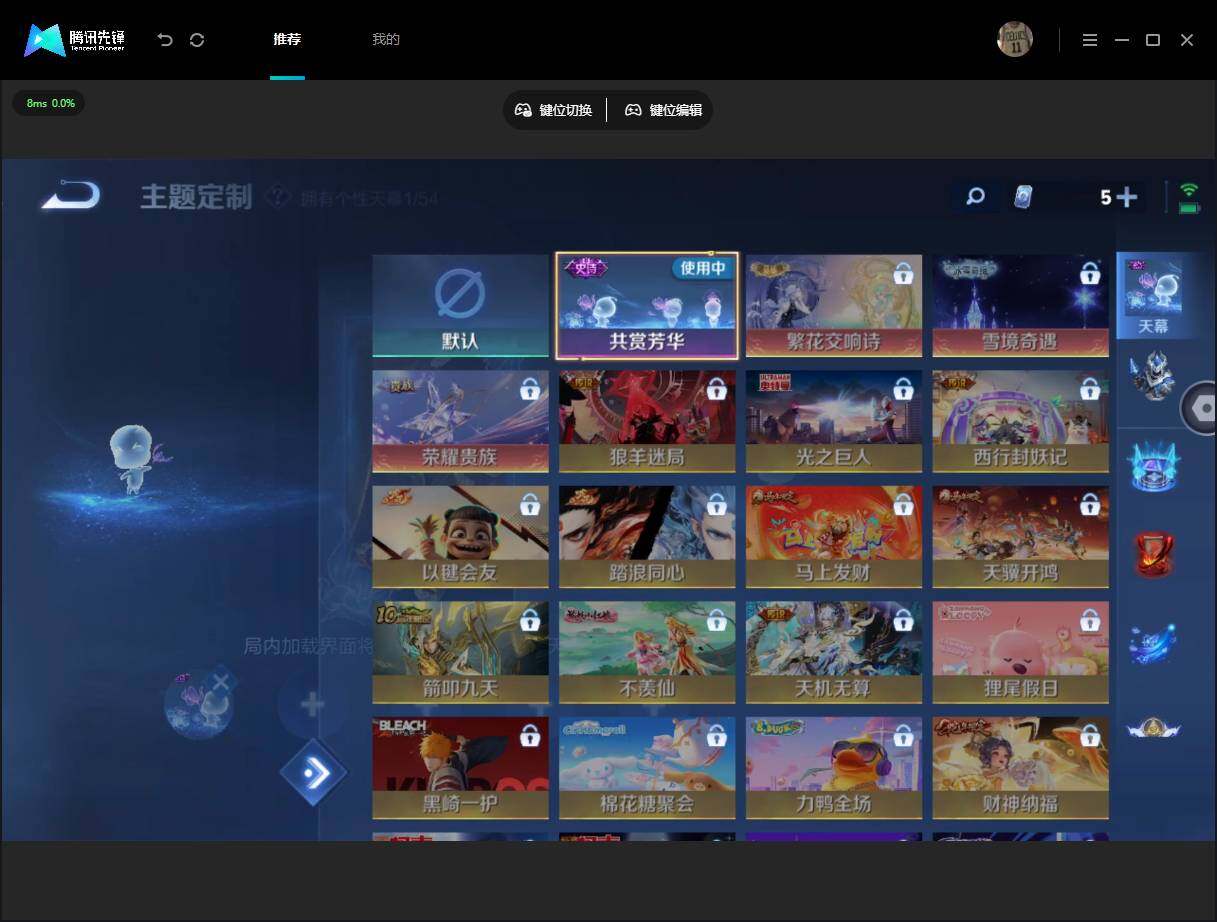The width and height of the screenshot is (1217, 922).
Task: Open the armored hero category icon in sidebar
Action: pos(1152,377)
